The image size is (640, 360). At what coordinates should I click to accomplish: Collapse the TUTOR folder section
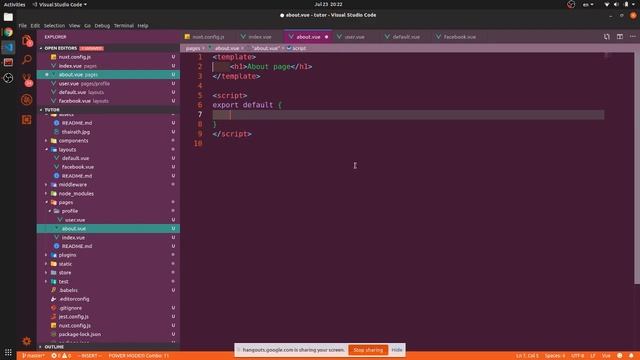pyautogui.click(x=52, y=110)
